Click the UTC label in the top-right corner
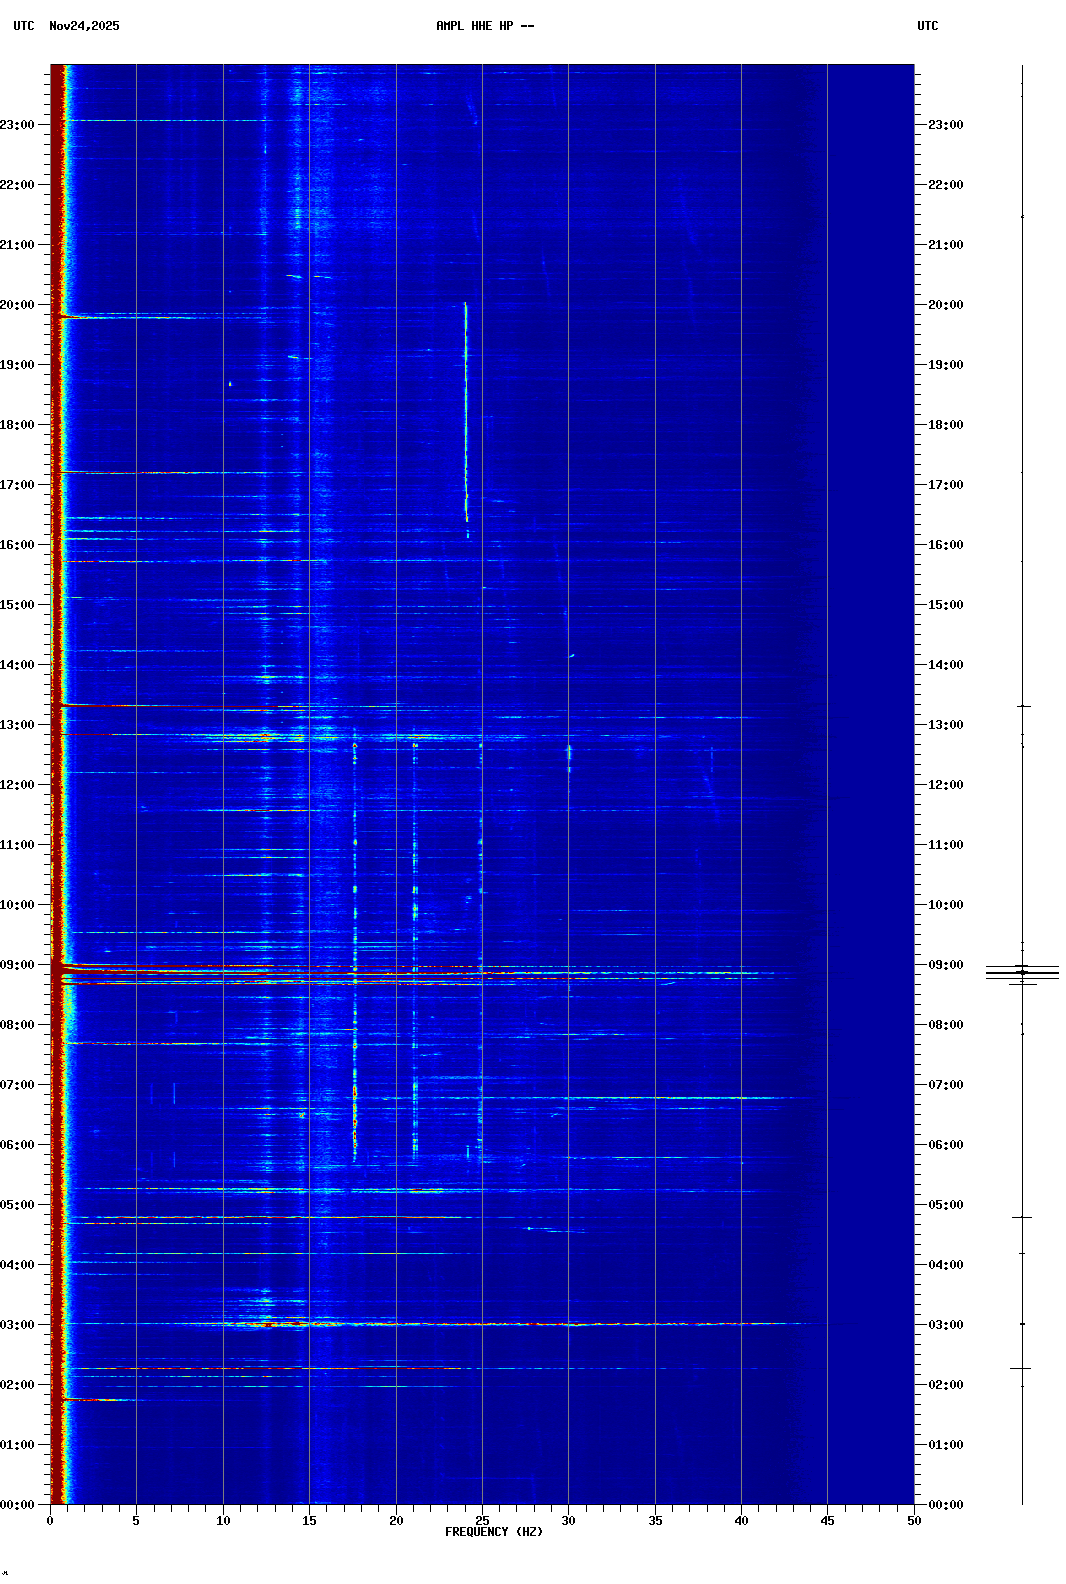Screen dimensions: 1066x1584 [927, 26]
